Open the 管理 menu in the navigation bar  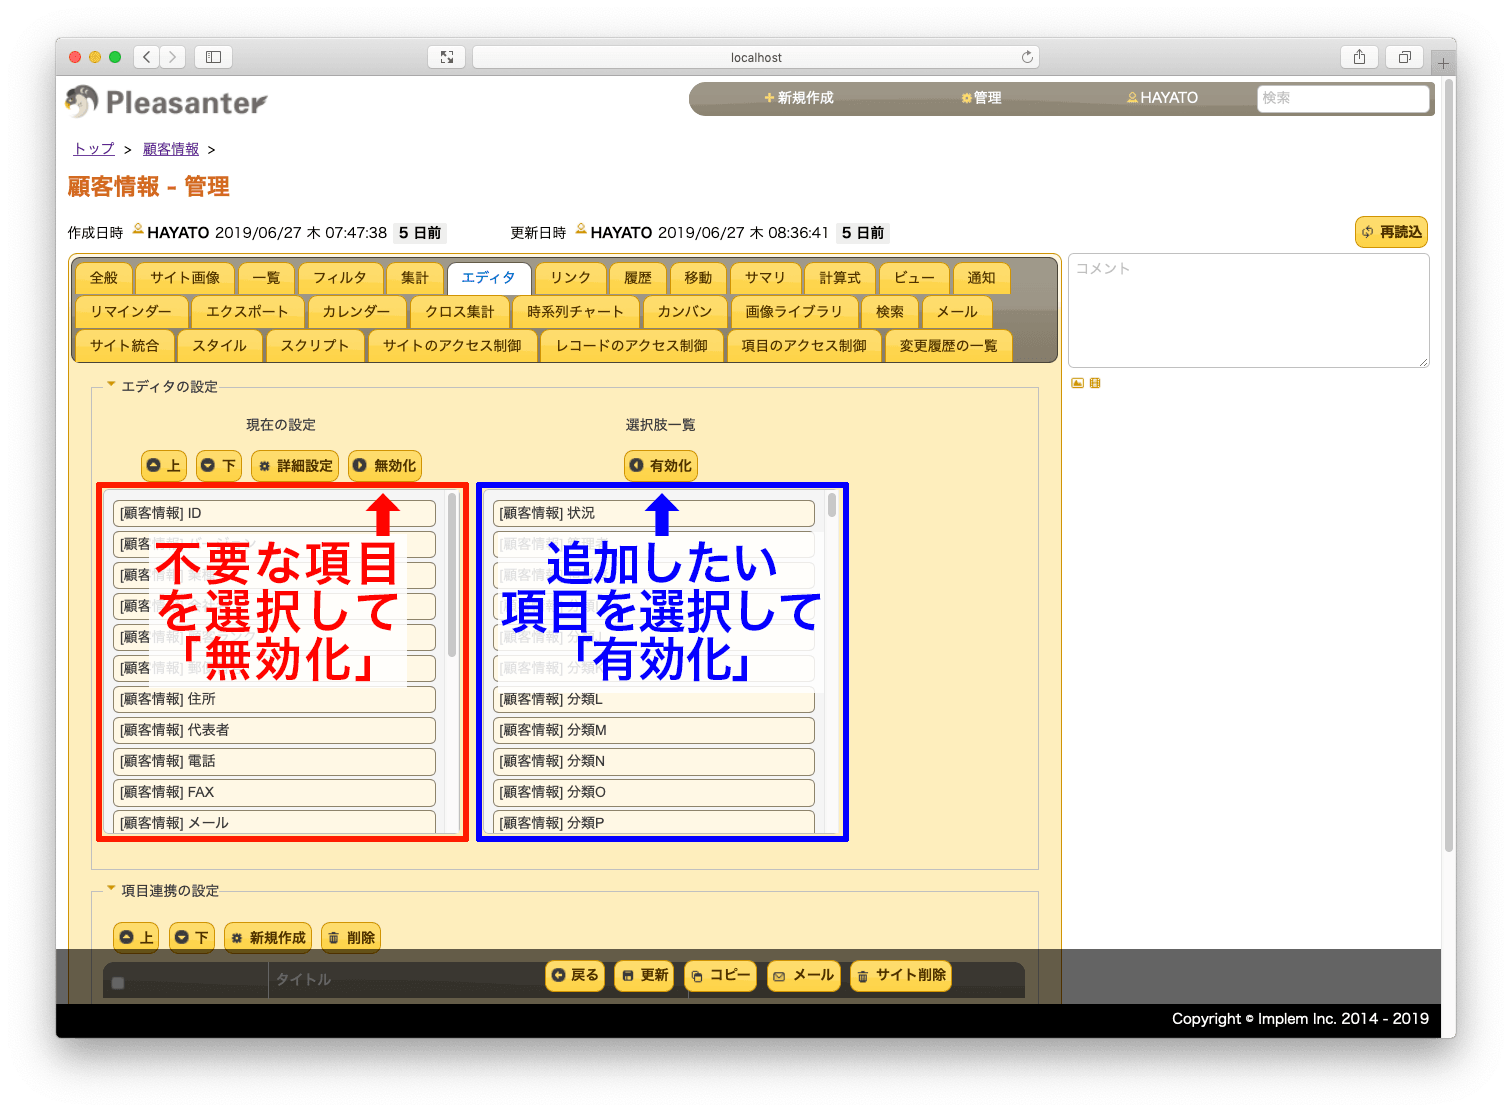981,97
